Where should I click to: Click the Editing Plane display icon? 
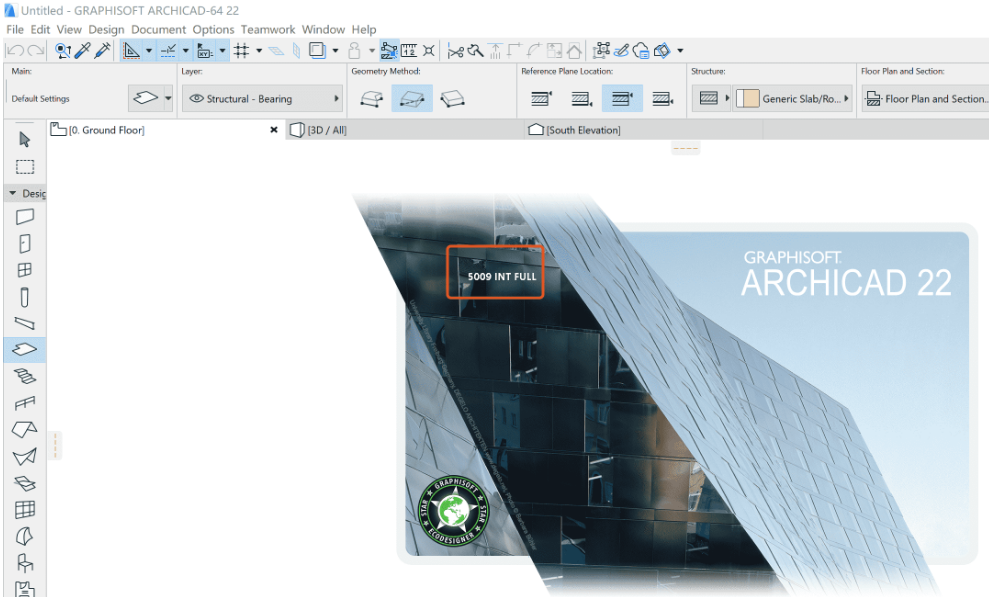coord(276,50)
